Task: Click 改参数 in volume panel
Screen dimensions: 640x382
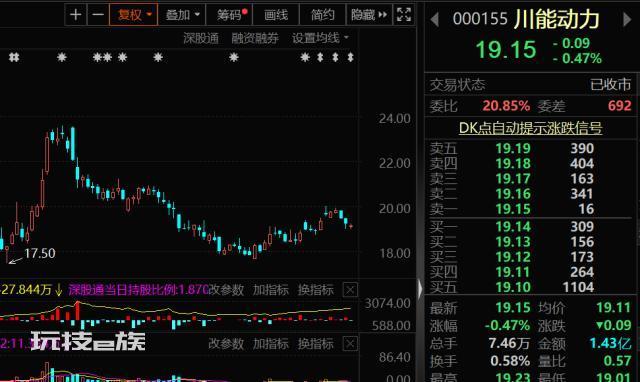Action: tap(226, 290)
